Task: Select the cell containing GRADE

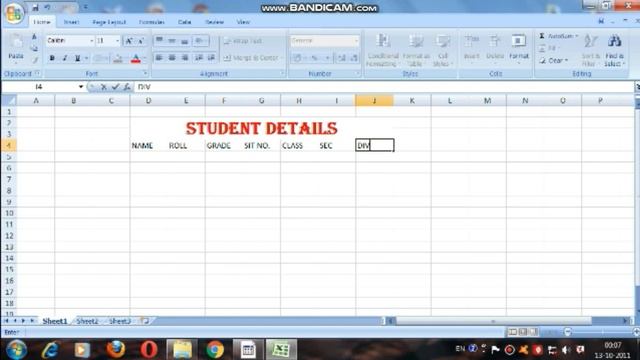Action: coord(224,145)
